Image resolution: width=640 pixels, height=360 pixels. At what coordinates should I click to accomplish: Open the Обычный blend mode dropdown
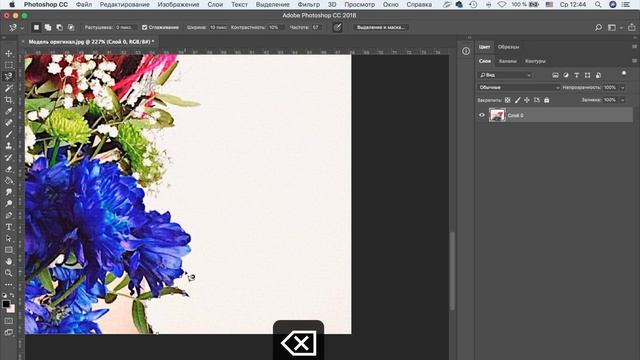coord(518,87)
